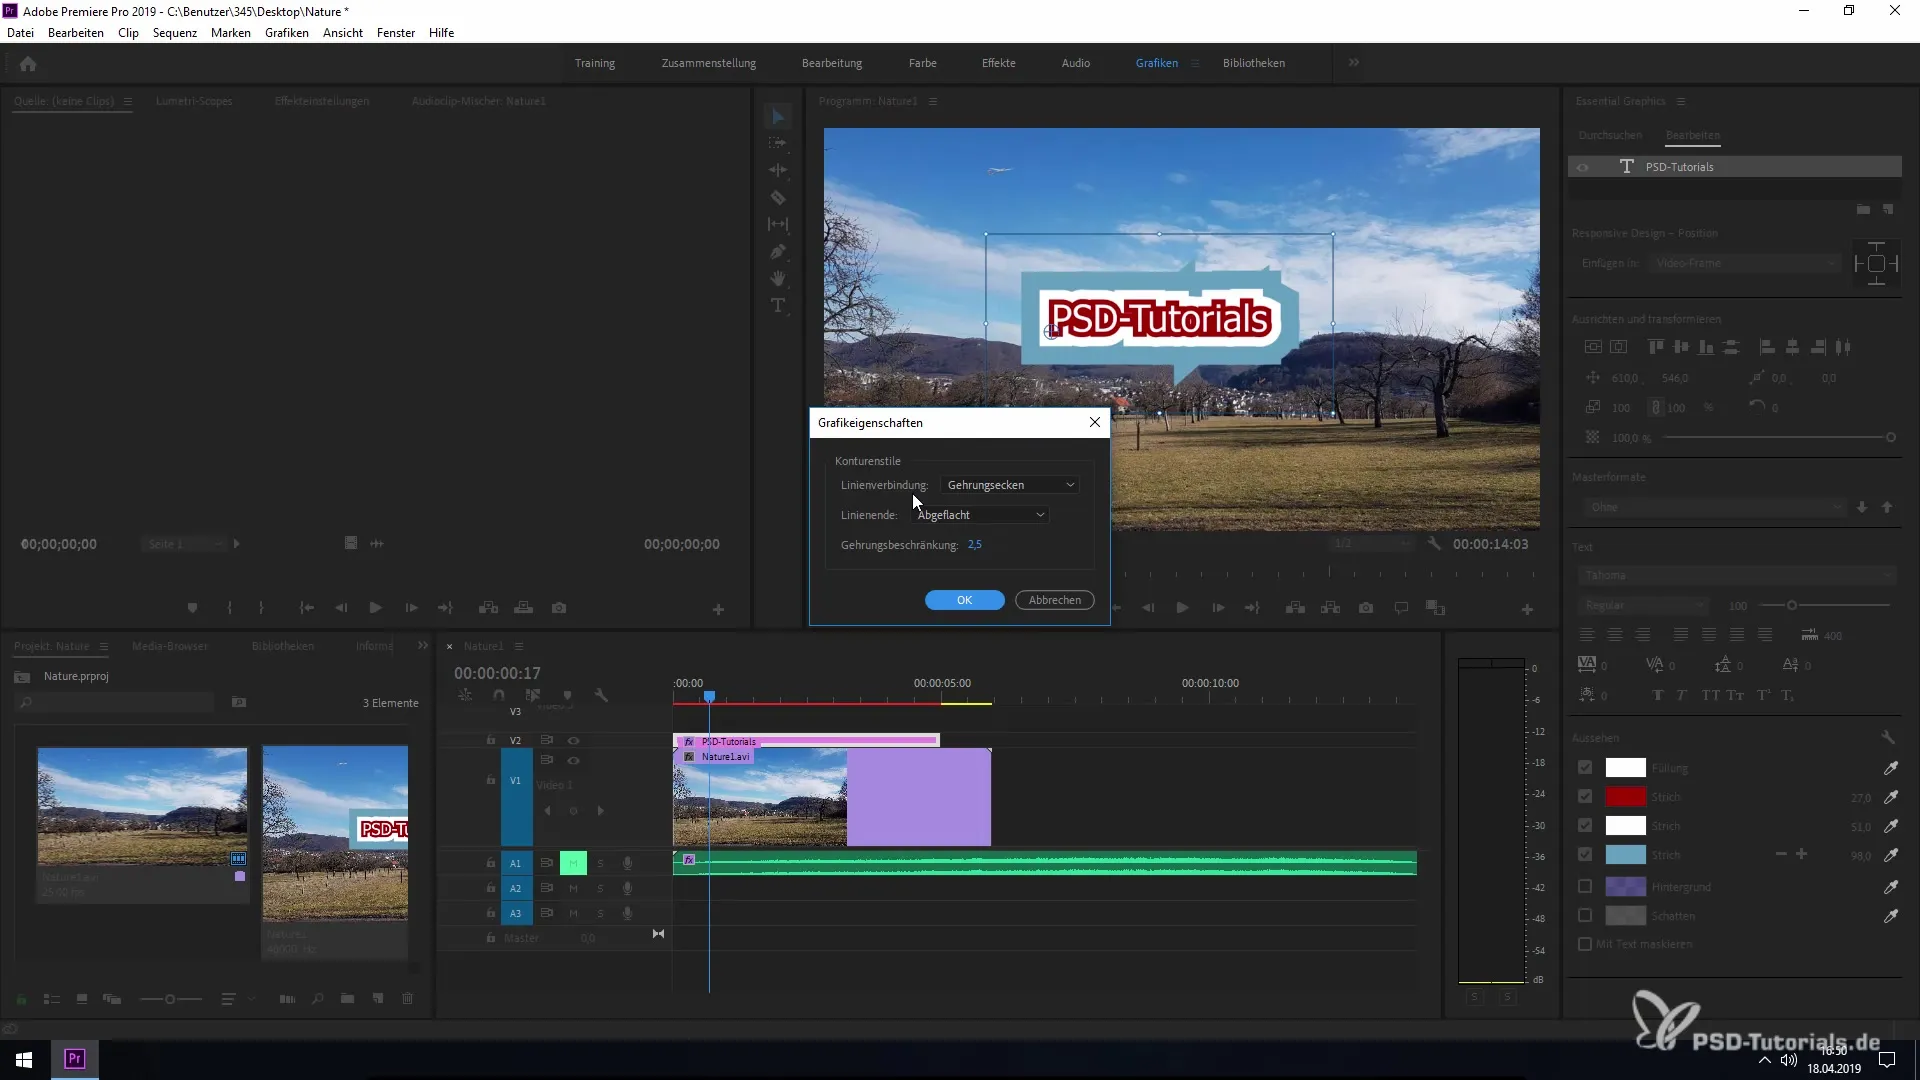Switch Project panel to list view

coord(52,999)
